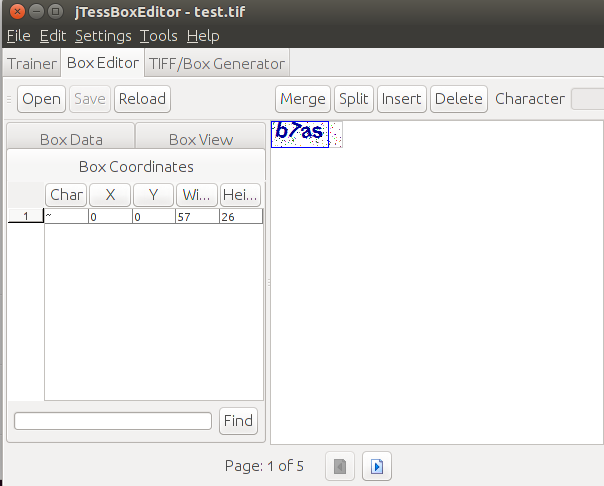Click the toolbar drag handle left of Open
Image resolution: width=604 pixels, height=486 pixels.
[x=9, y=99]
